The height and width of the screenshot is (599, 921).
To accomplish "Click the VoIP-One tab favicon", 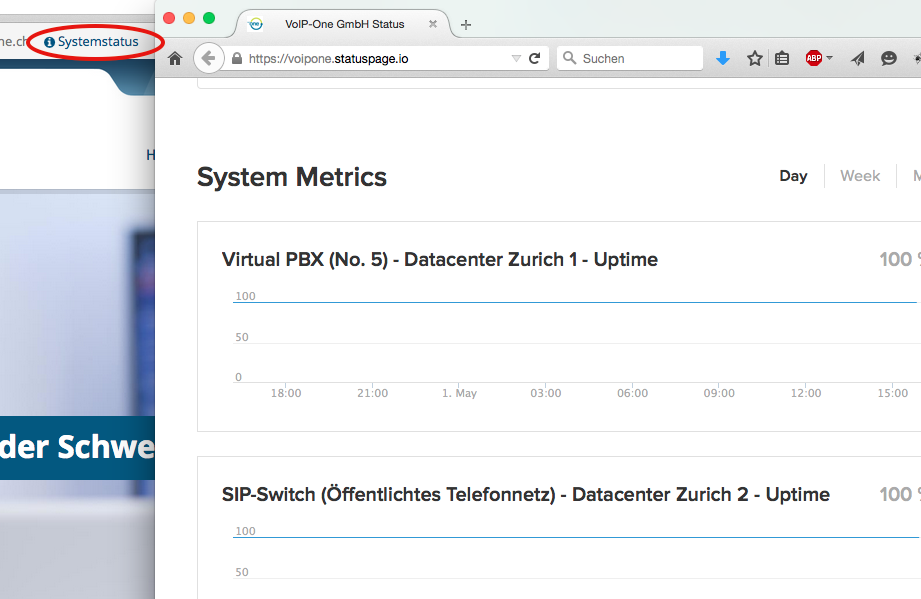I will tap(256, 24).
